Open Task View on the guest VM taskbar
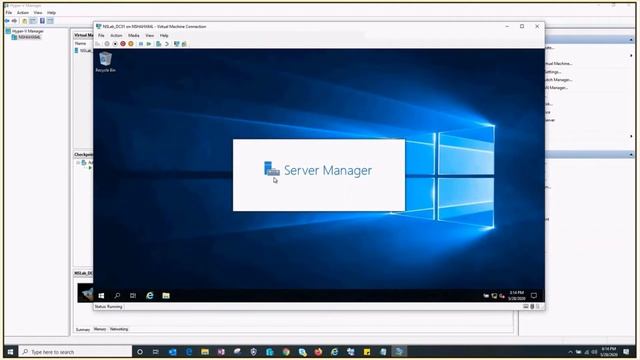 [133, 296]
